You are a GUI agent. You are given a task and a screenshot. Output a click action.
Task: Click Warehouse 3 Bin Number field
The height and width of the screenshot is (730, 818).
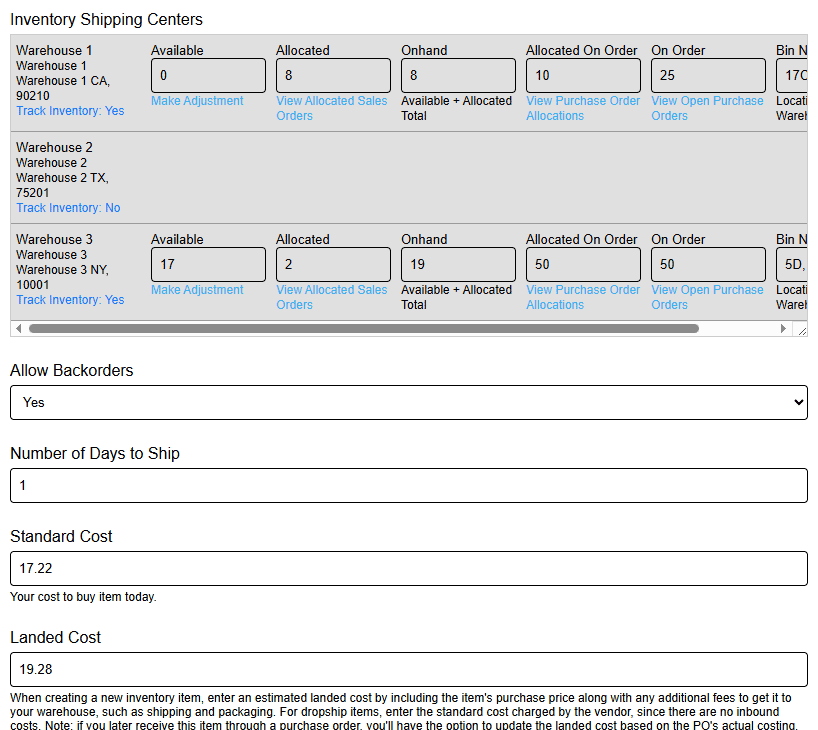(792, 265)
